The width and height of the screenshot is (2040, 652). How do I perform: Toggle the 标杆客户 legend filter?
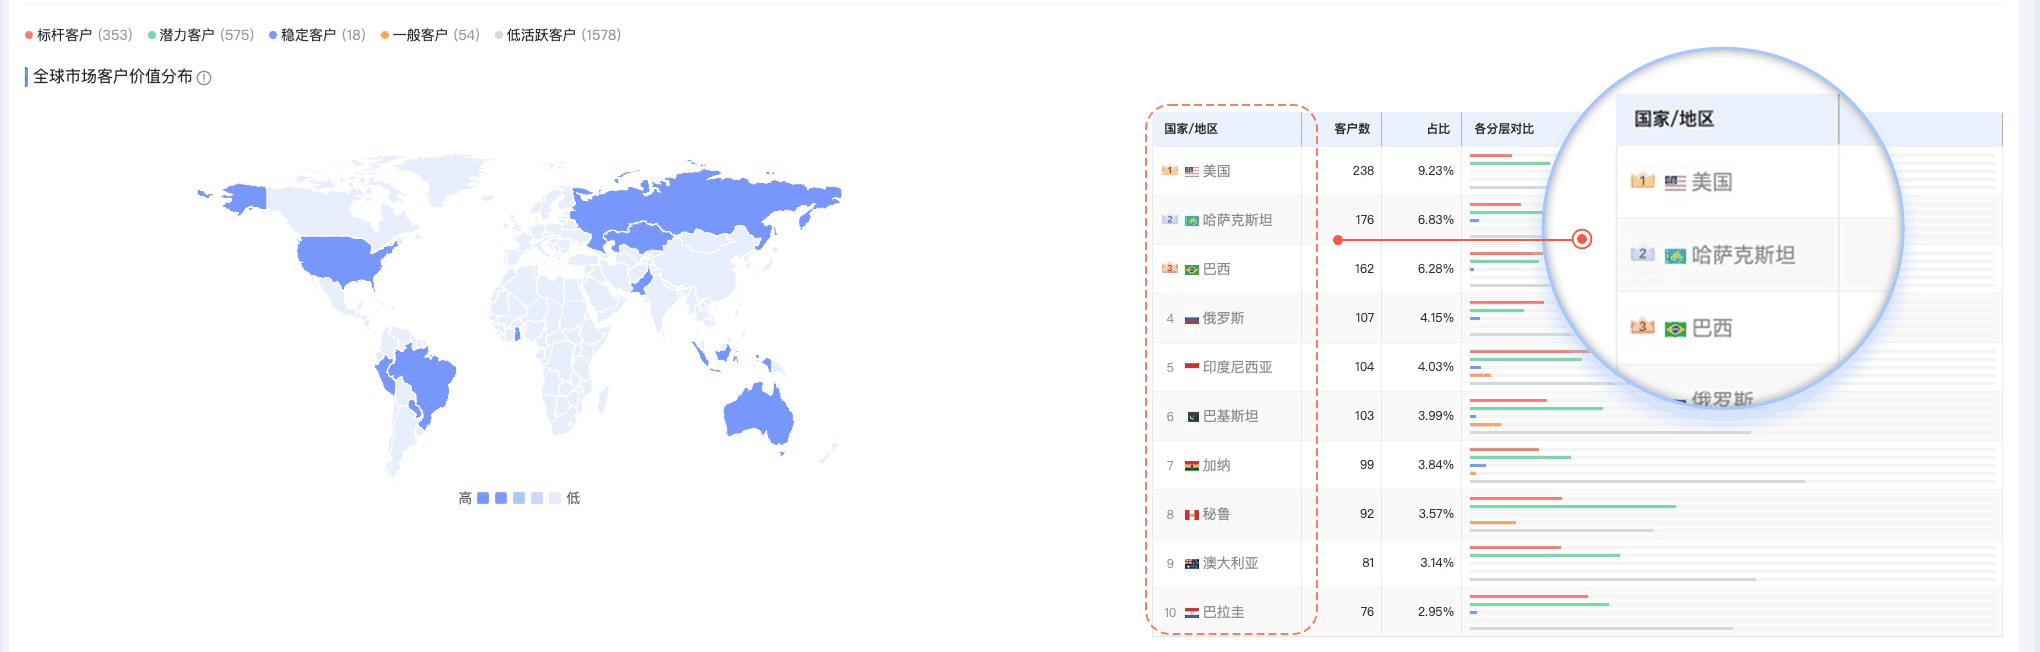click(65, 33)
